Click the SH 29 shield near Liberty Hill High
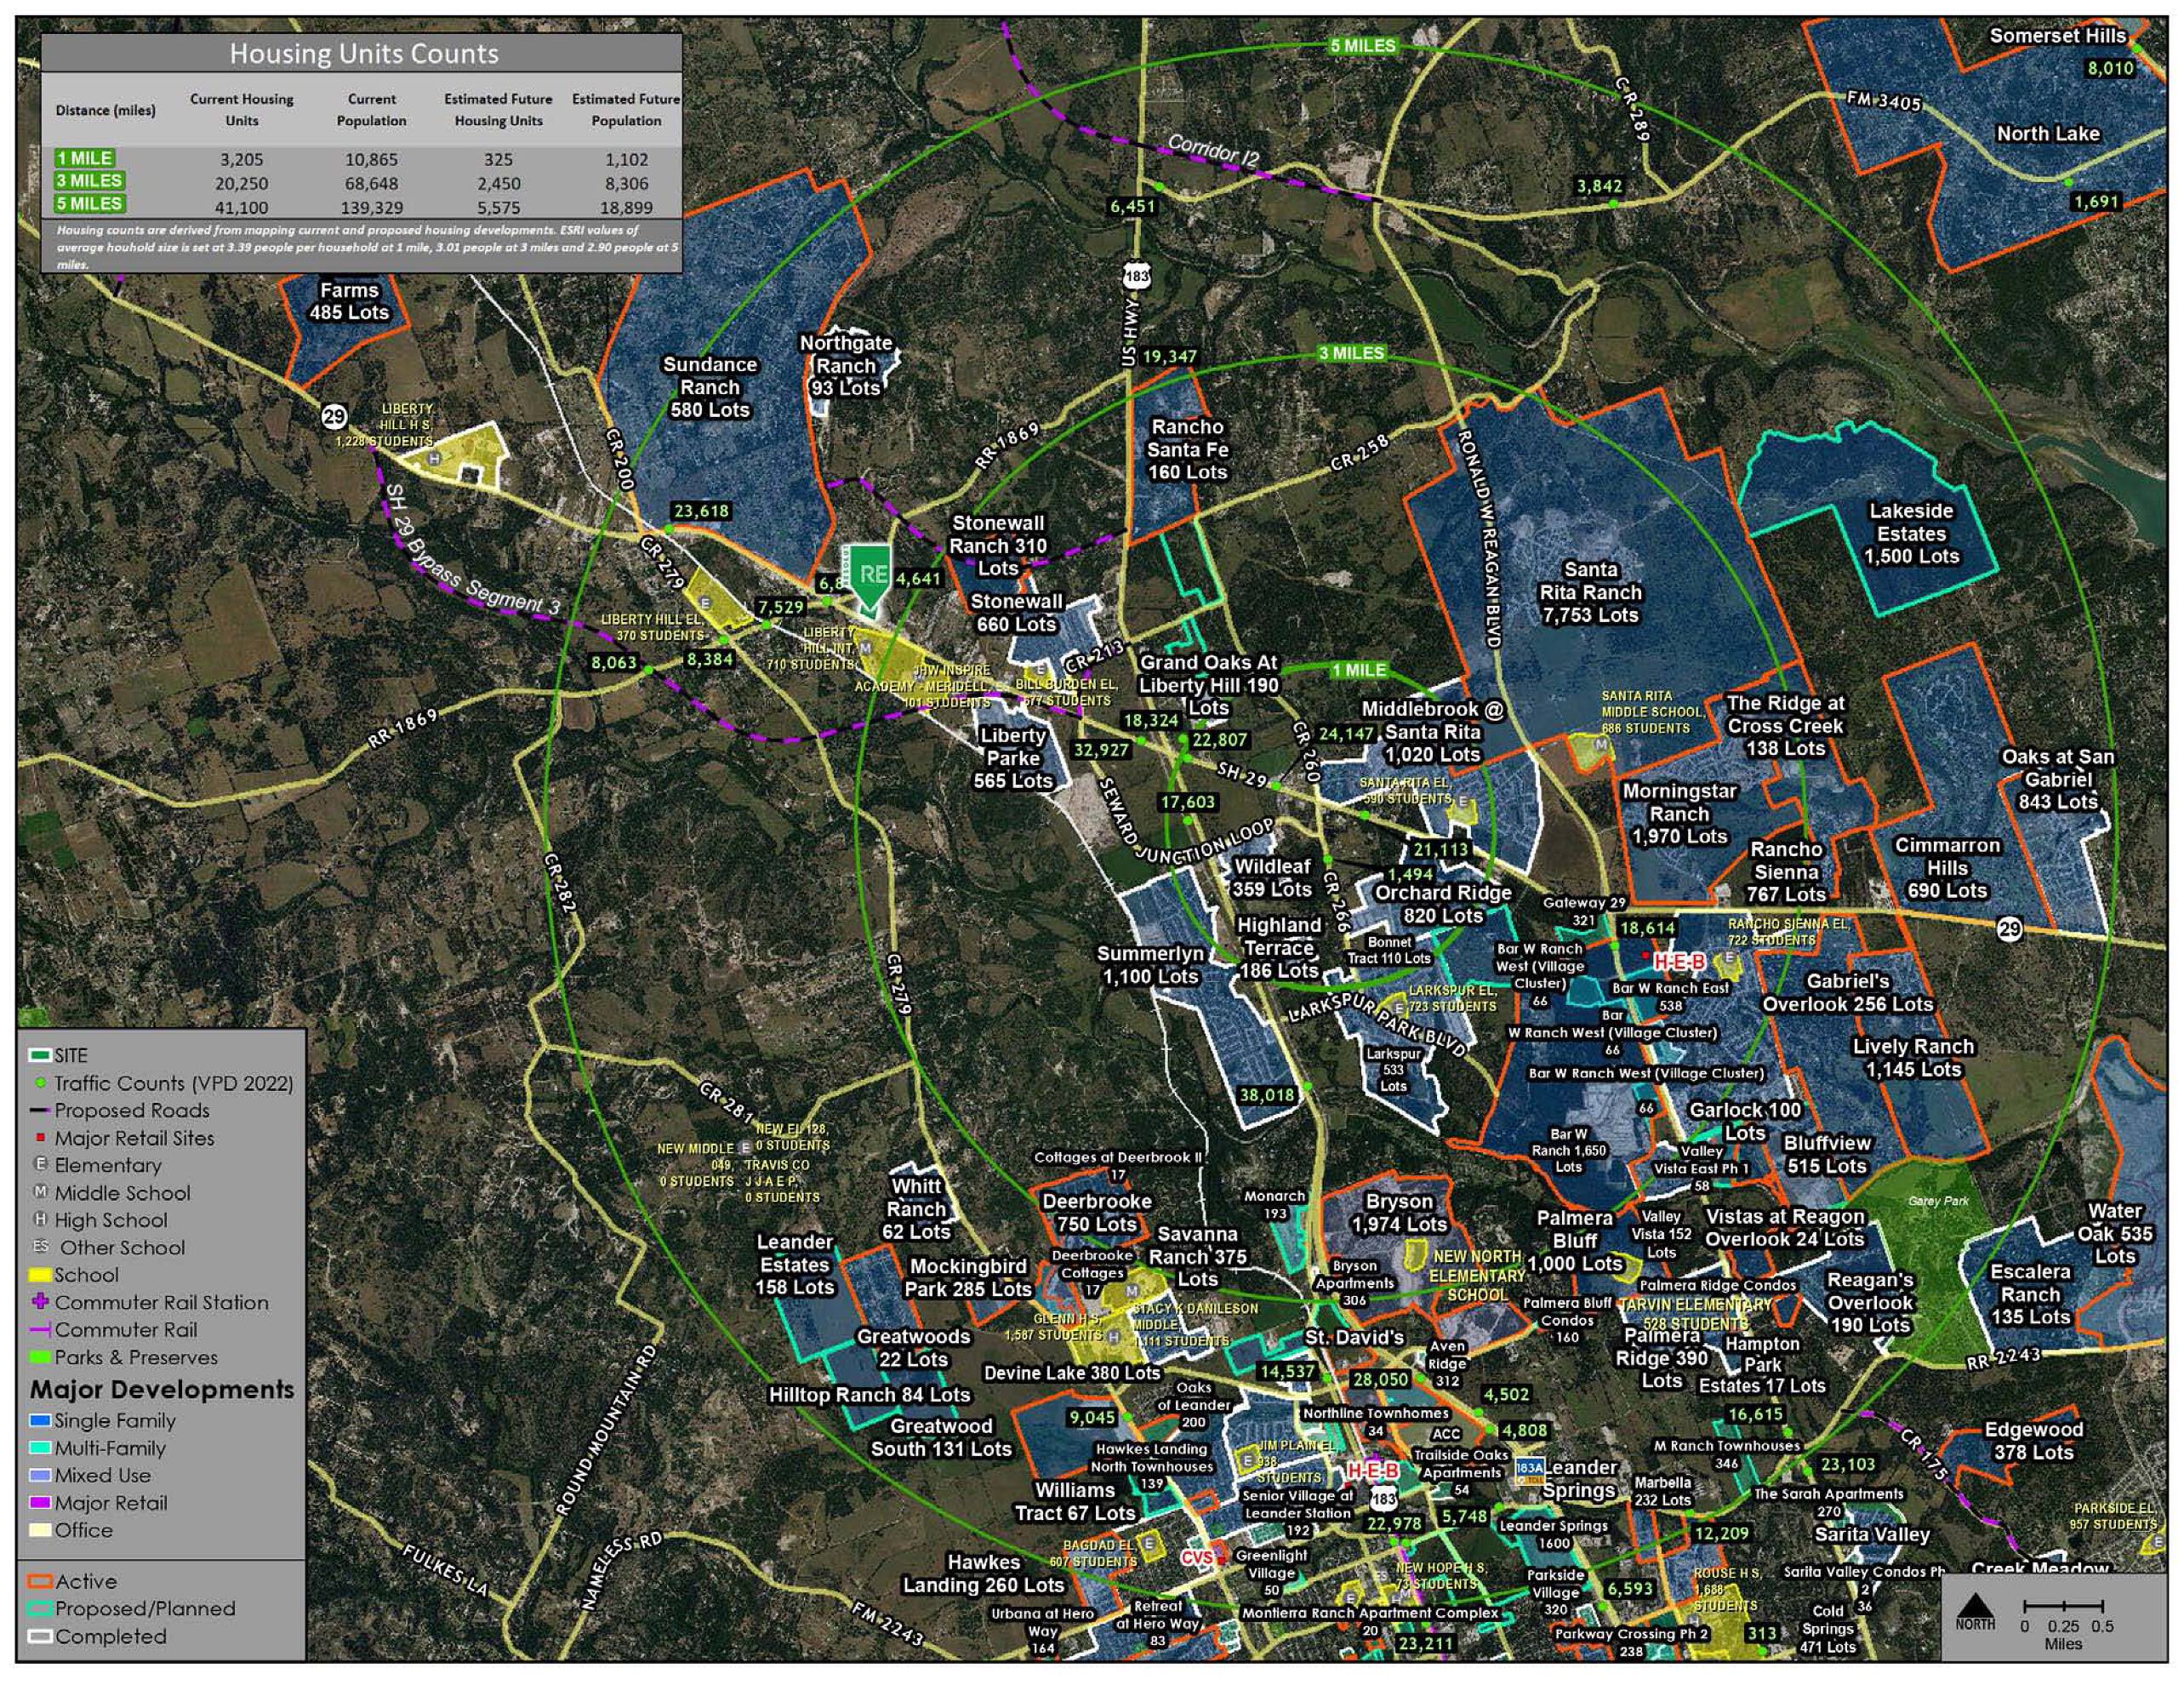Viewport: 2184px width, 1702px height. tap(334, 416)
